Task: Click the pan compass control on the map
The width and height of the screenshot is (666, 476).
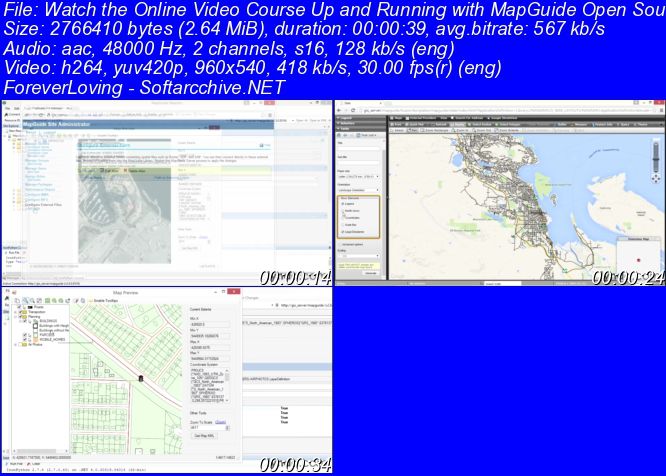Action: tap(656, 178)
